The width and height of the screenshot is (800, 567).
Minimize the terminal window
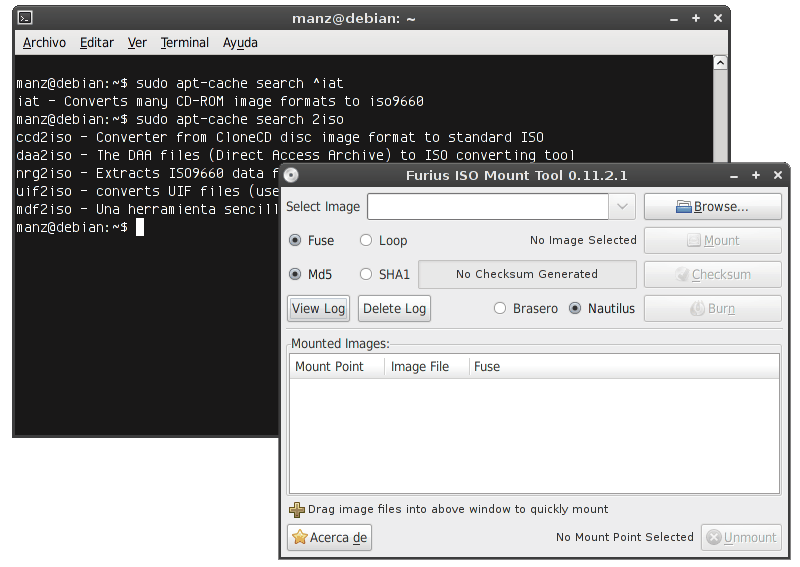click(674, 19)
